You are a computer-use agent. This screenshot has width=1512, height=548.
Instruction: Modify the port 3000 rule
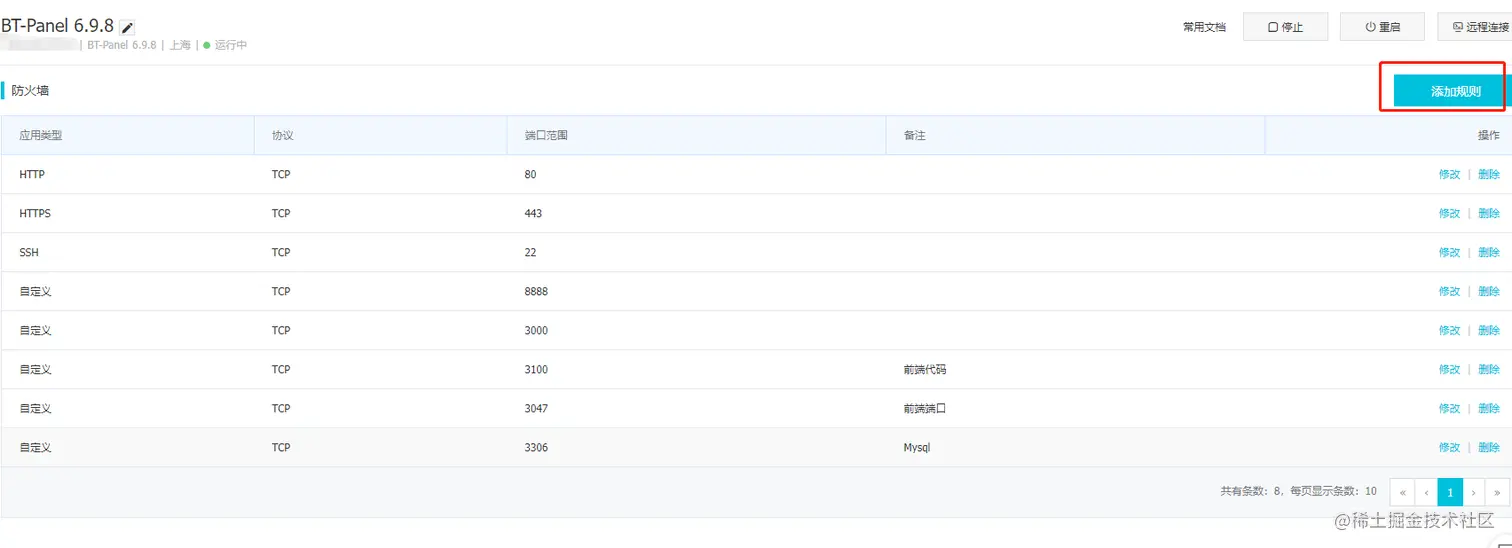[x=1449, y=330]
